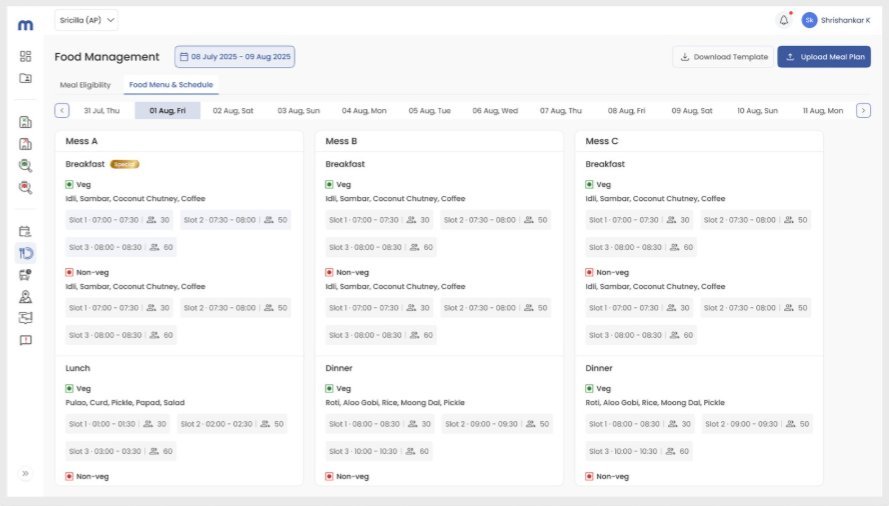The width and height of the screenshot is (889, 506).
Task: Click Upload Meal Plan button
Action: [824, 57]
